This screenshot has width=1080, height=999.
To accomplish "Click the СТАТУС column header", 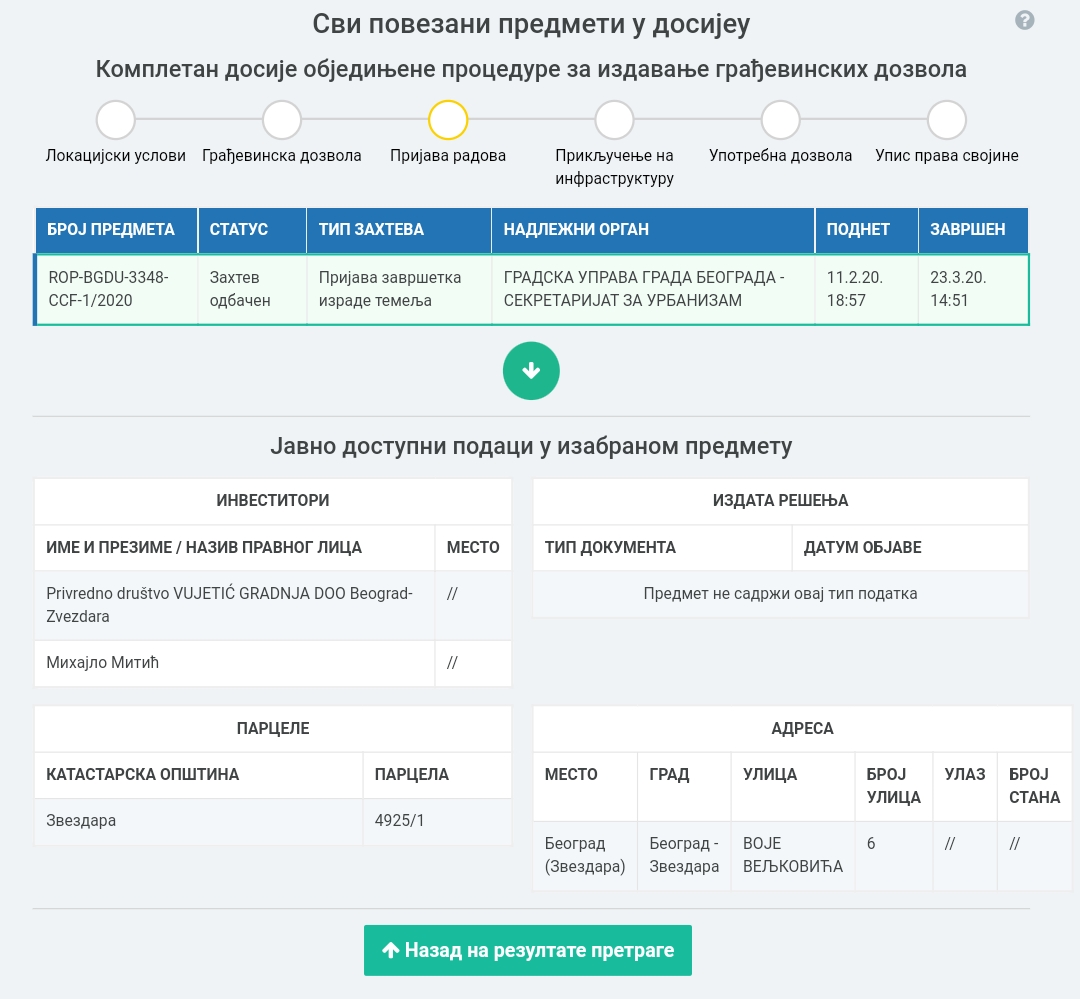I will tap(252, 229).
